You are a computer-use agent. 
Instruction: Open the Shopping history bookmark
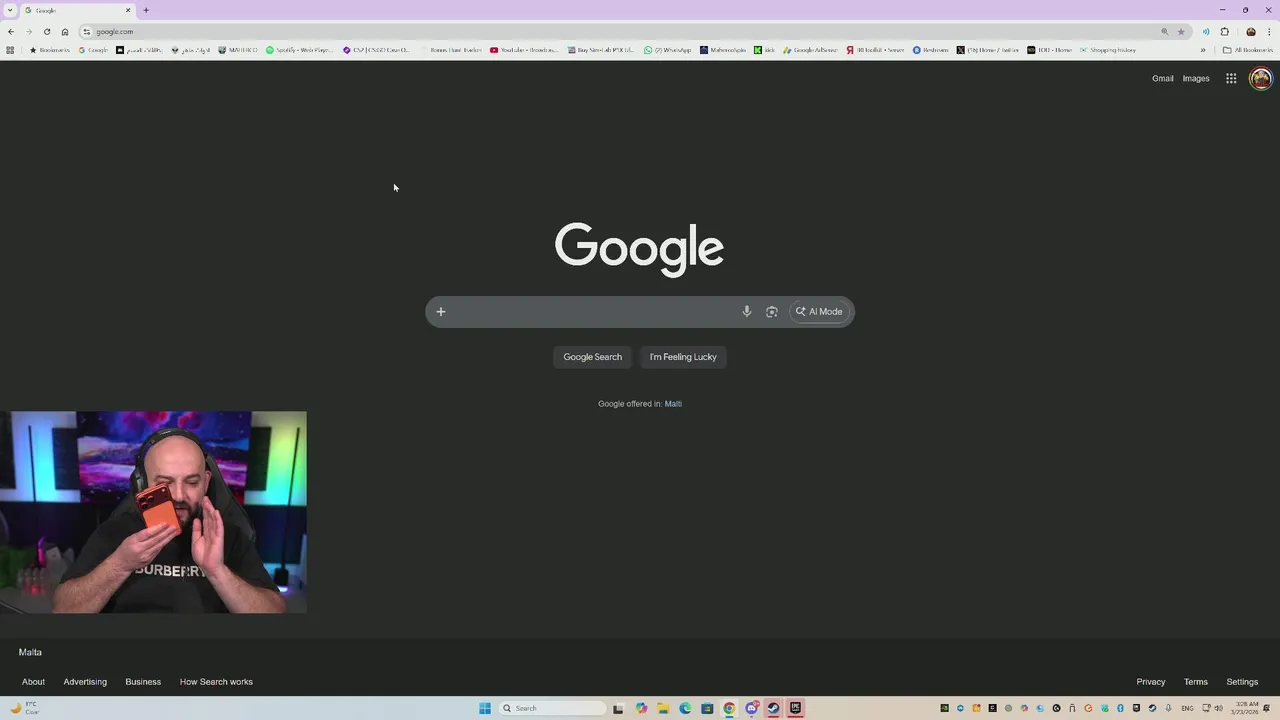(1108, 50)
